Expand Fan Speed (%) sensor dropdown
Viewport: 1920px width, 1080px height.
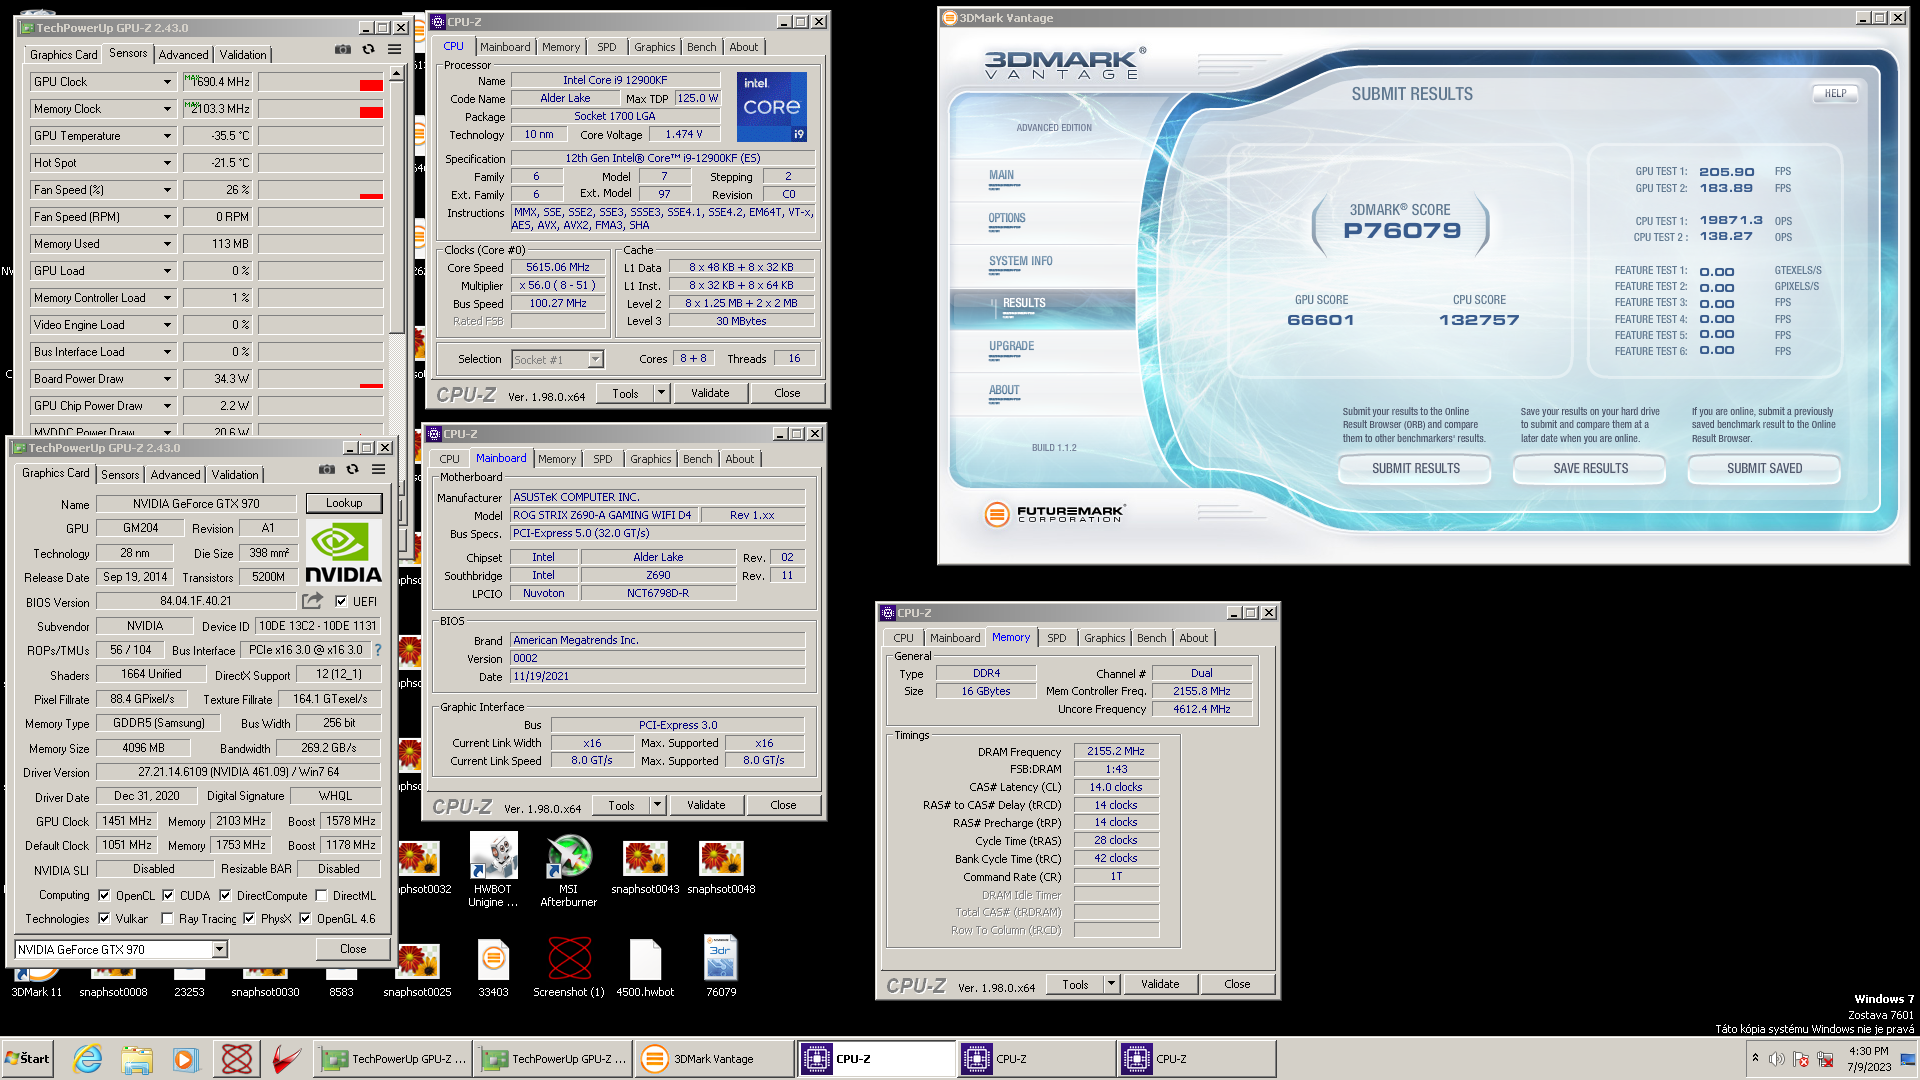167,190
